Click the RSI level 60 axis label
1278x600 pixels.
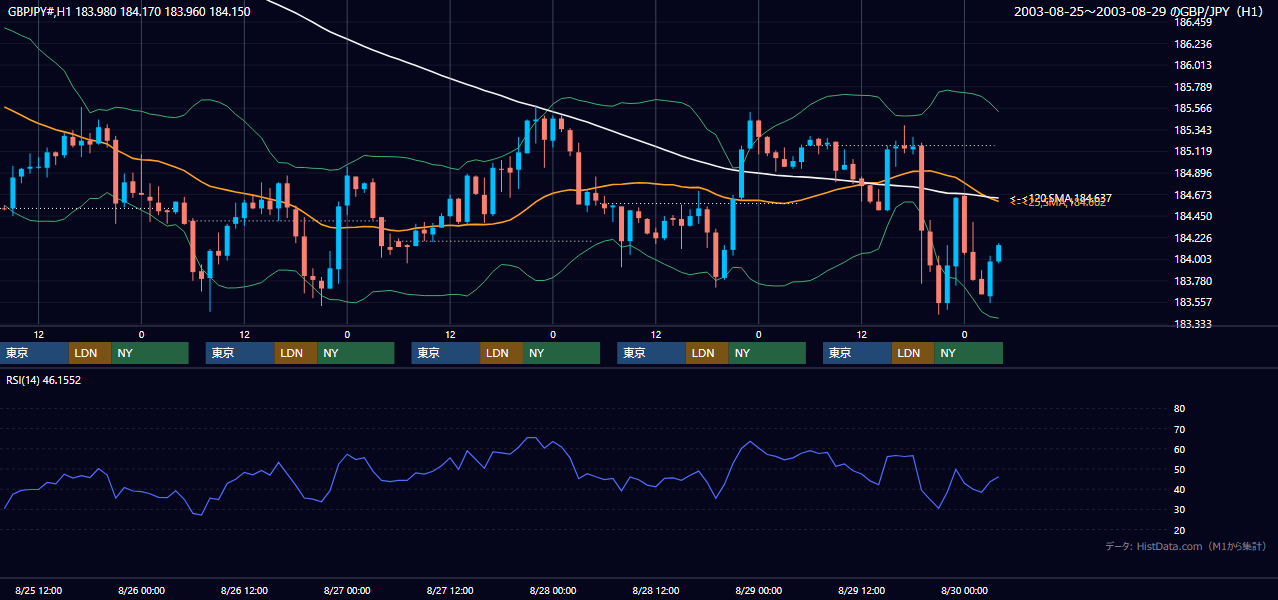[1179, 449]
